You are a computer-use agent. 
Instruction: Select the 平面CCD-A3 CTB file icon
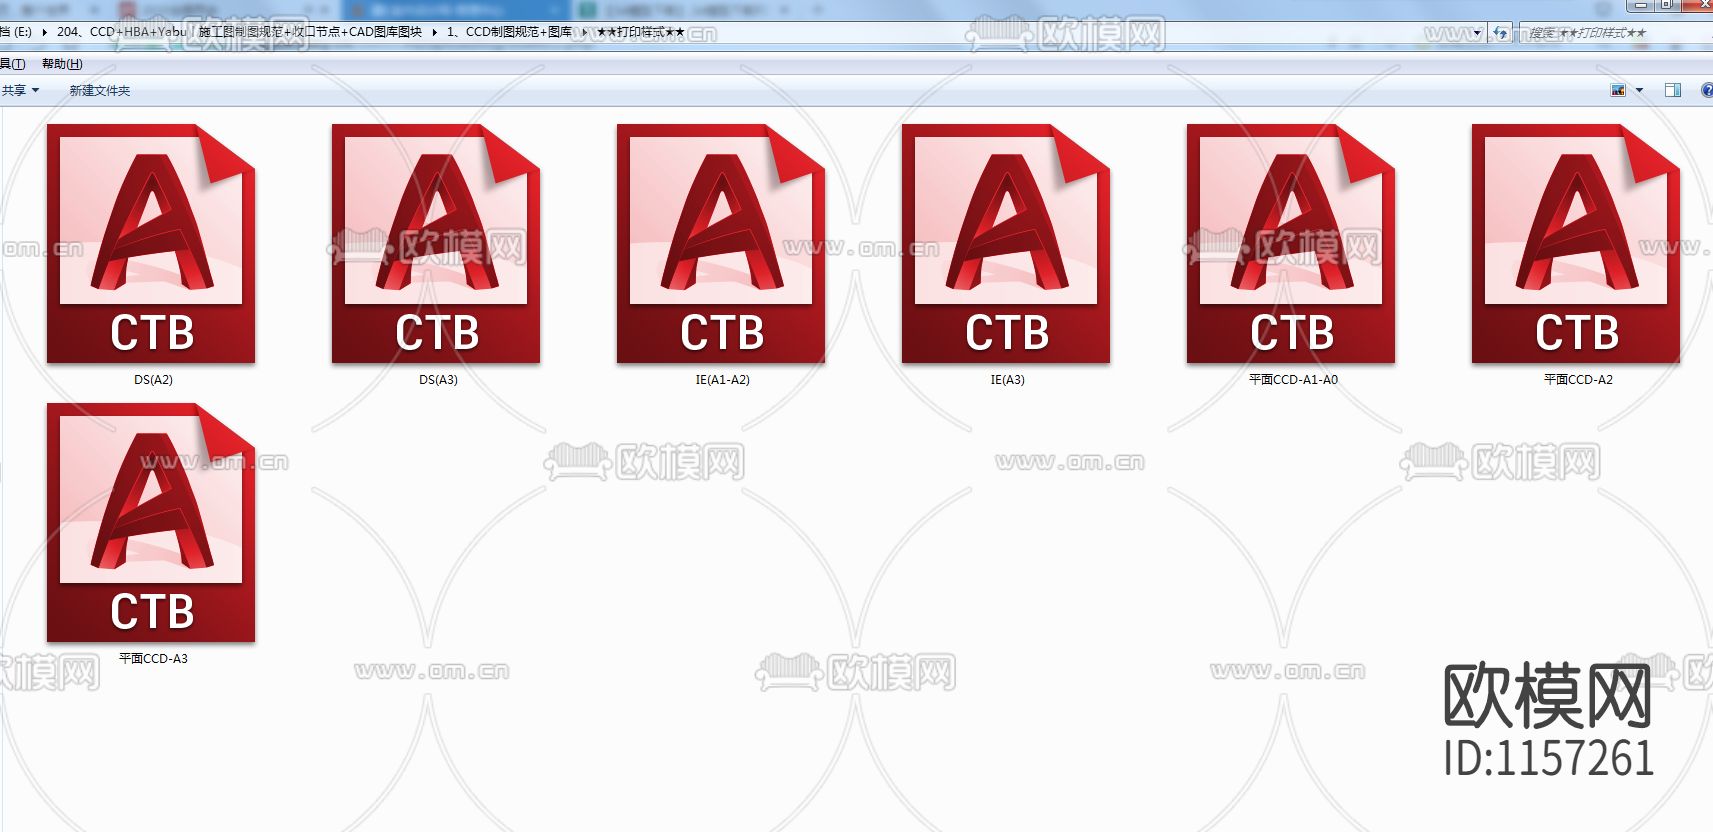tap(151, 522)
